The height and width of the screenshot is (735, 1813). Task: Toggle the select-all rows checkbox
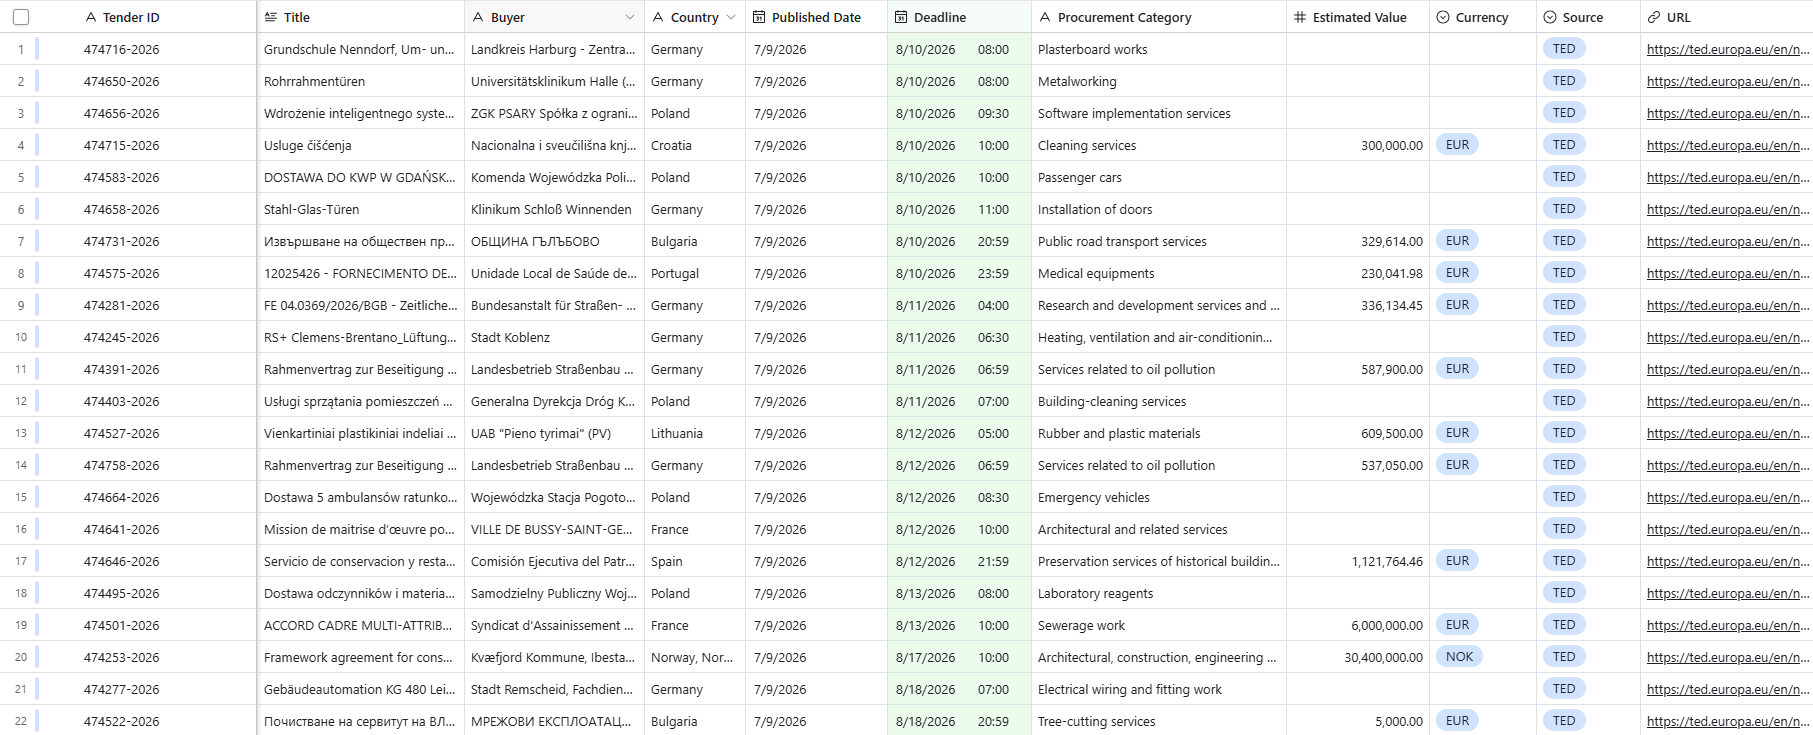[21, 17]
